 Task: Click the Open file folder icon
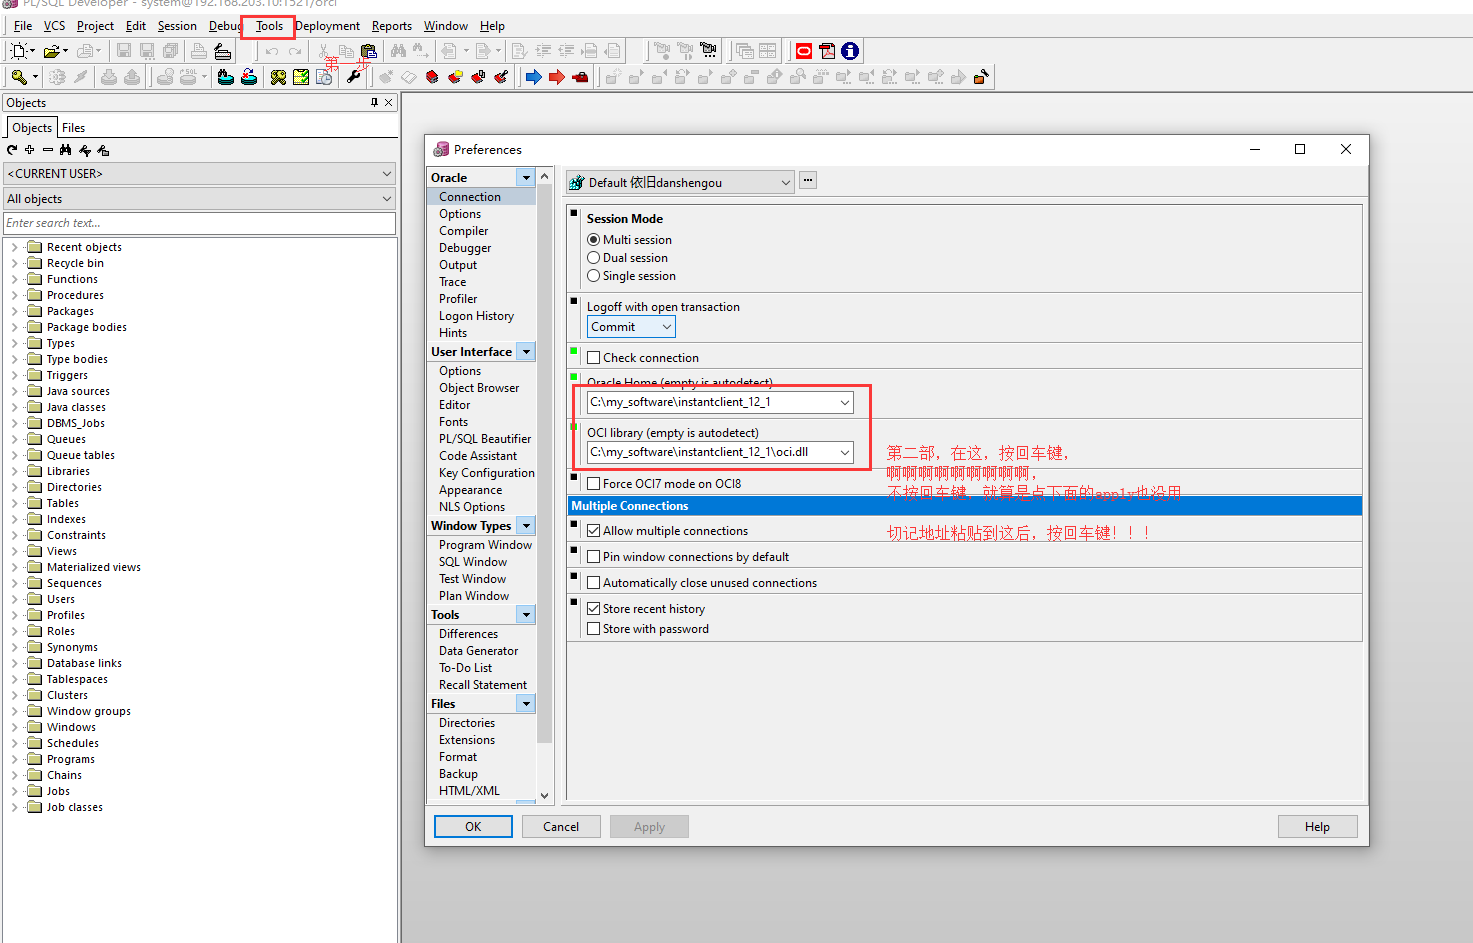coord(52,51)
